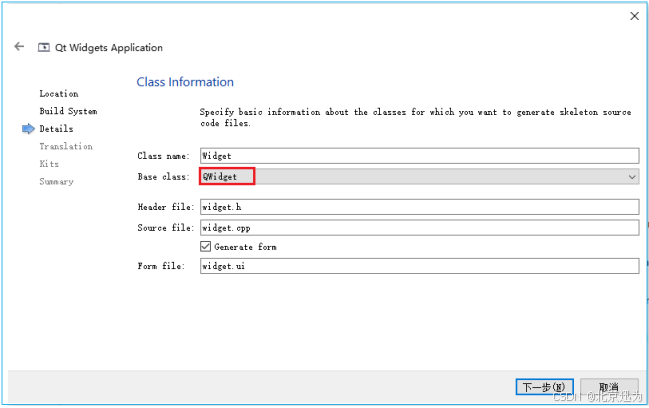Viewport: 649px width, 408px height.
Task: Open the Base class dropdown arrow
Action: tap(632, 177)
